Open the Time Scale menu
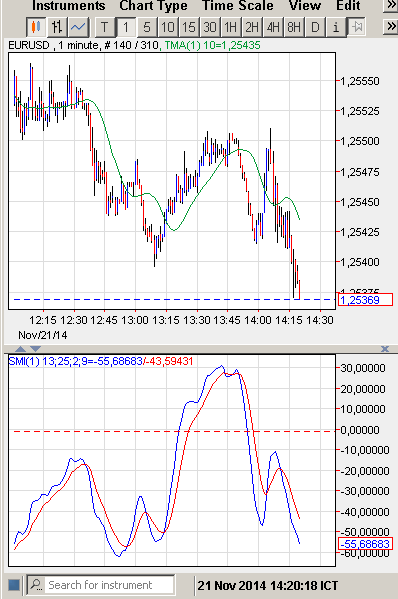The height and width of the screenshot is (599, 398). (x=238, y=6)
